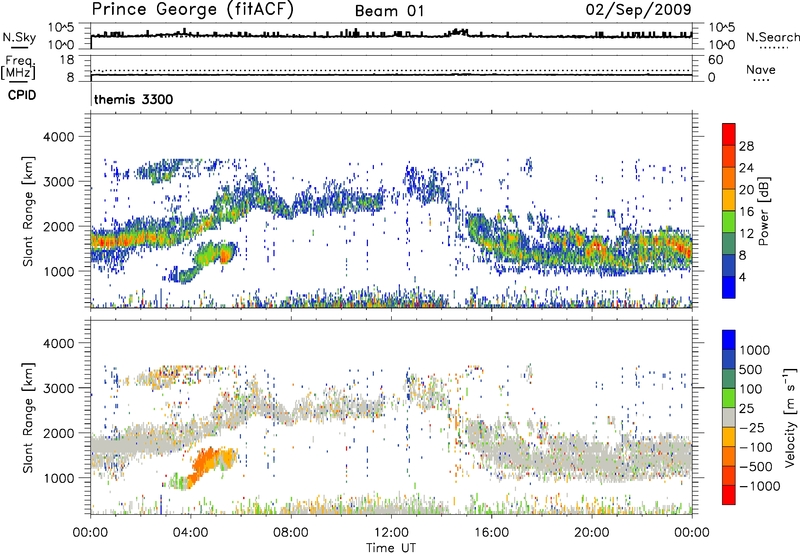Click the '28' label on Power colorbar
The width and height of the screenshot is (800, 554).
click(x=746, y=146)
